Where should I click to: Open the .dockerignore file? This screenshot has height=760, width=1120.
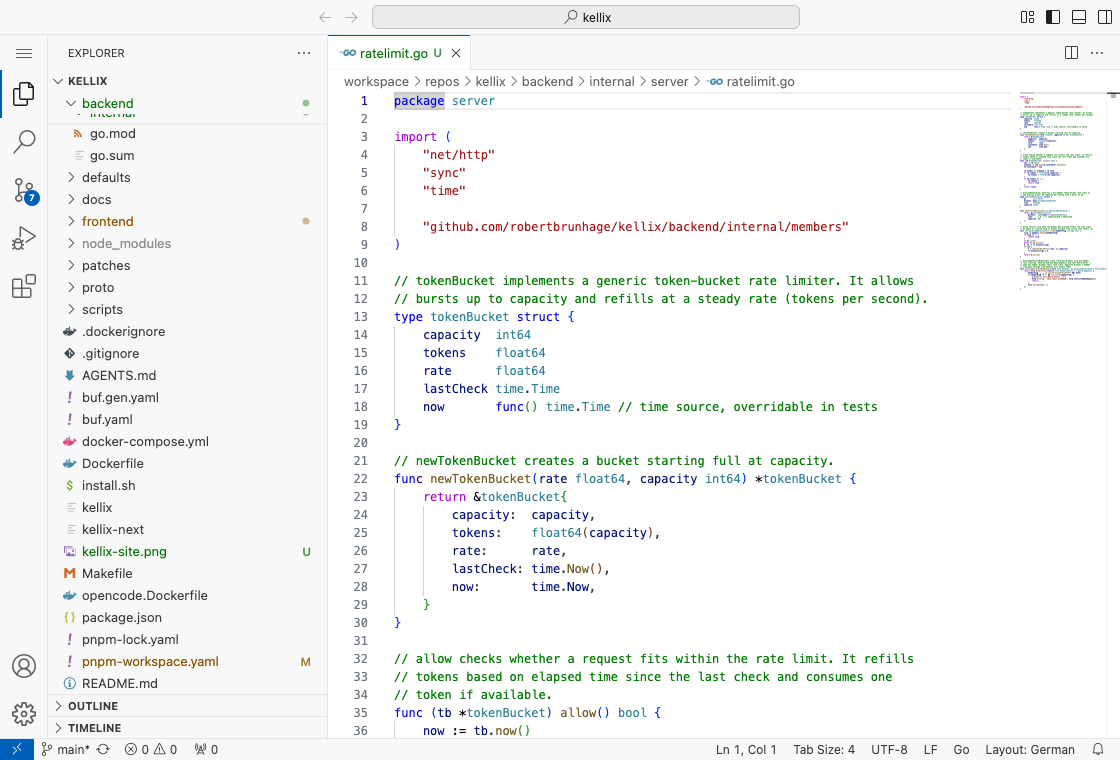(188, 331)
